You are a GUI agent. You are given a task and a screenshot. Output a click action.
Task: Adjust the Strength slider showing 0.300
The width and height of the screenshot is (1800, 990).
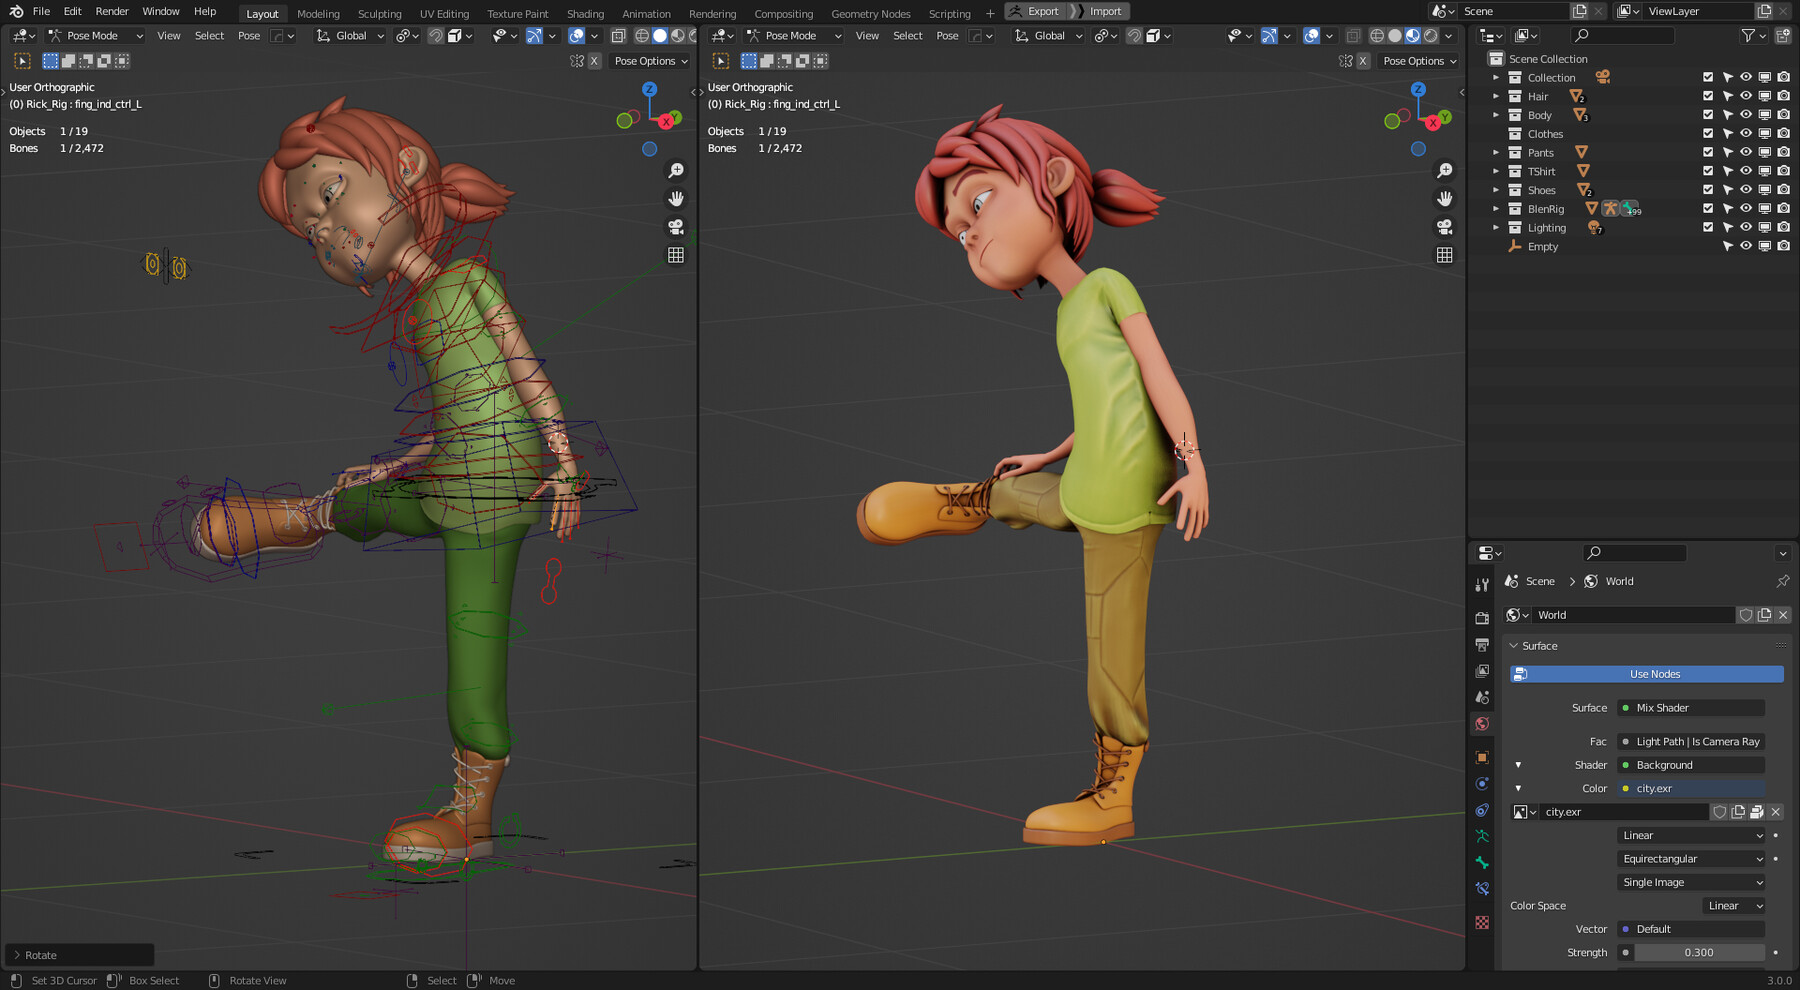(x=1699, y=953)
